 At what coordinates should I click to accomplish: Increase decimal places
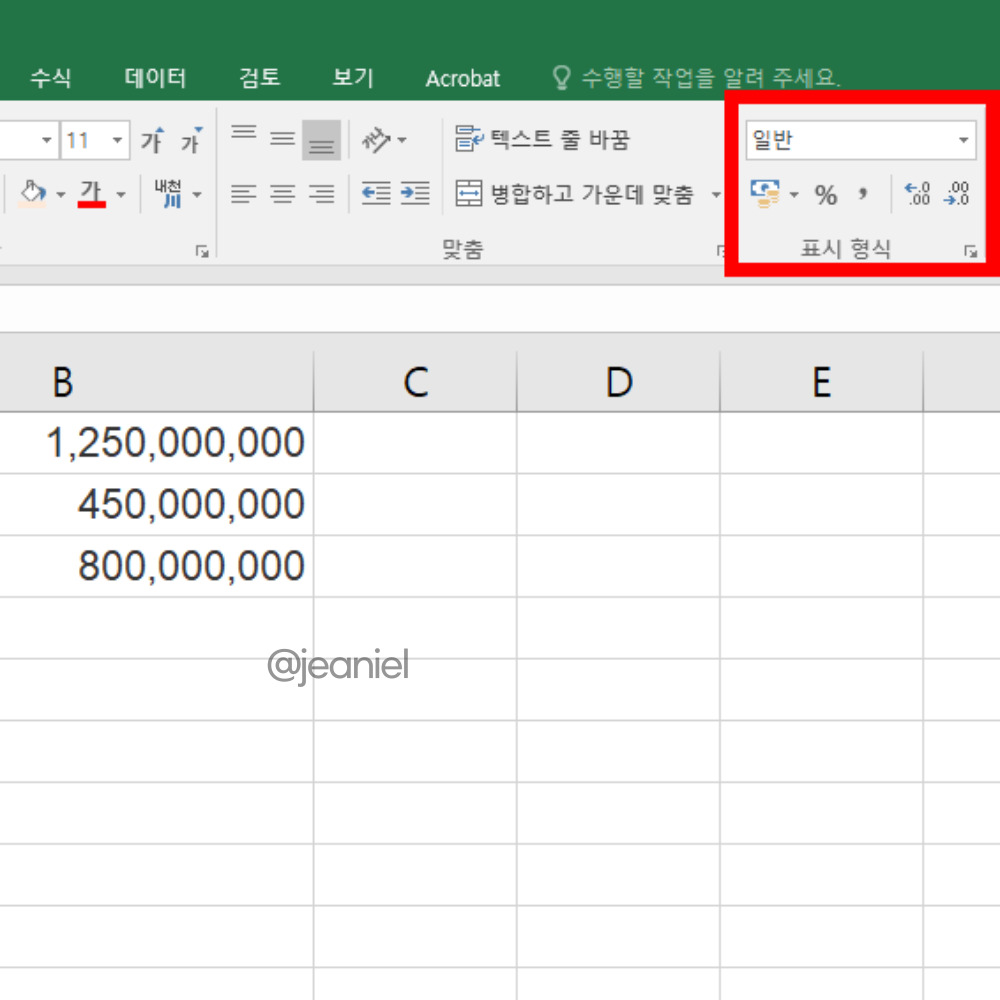[x=918, y=193]
